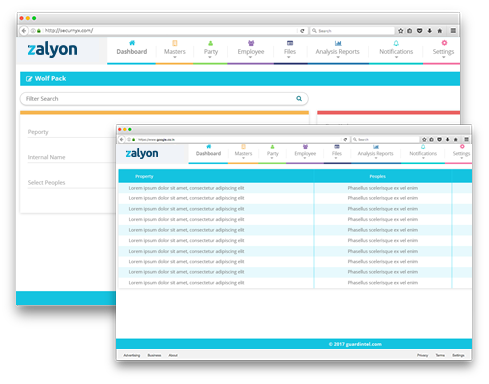Image resolution: width=489 pixels, height=384 pixels.
Task: Click the Advertising footer link
Action: 132,355
